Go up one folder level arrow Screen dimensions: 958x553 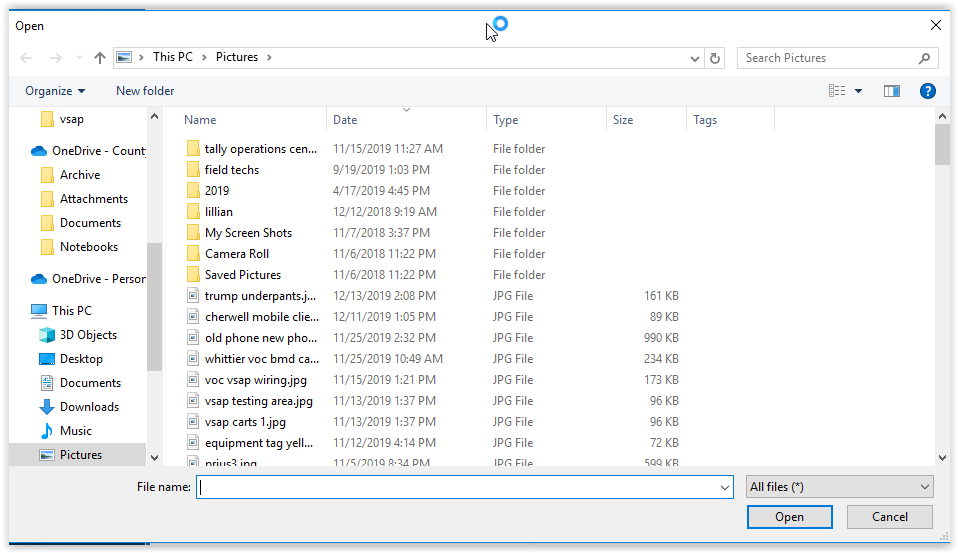coord(100,57)
